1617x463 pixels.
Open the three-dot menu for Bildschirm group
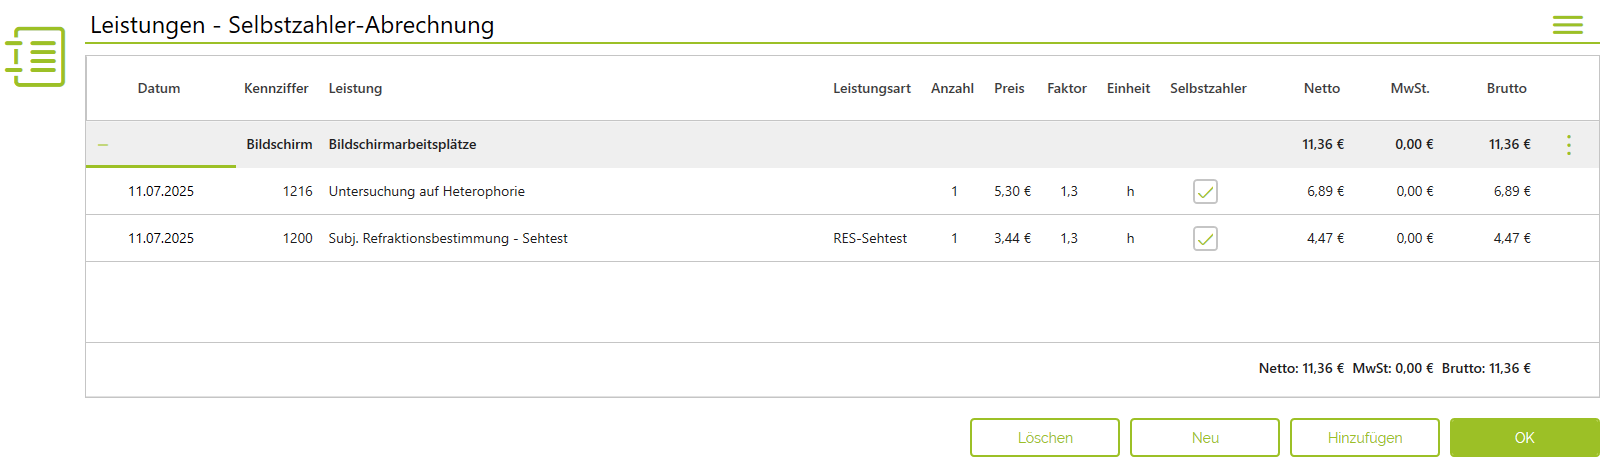click(1568, 145)
